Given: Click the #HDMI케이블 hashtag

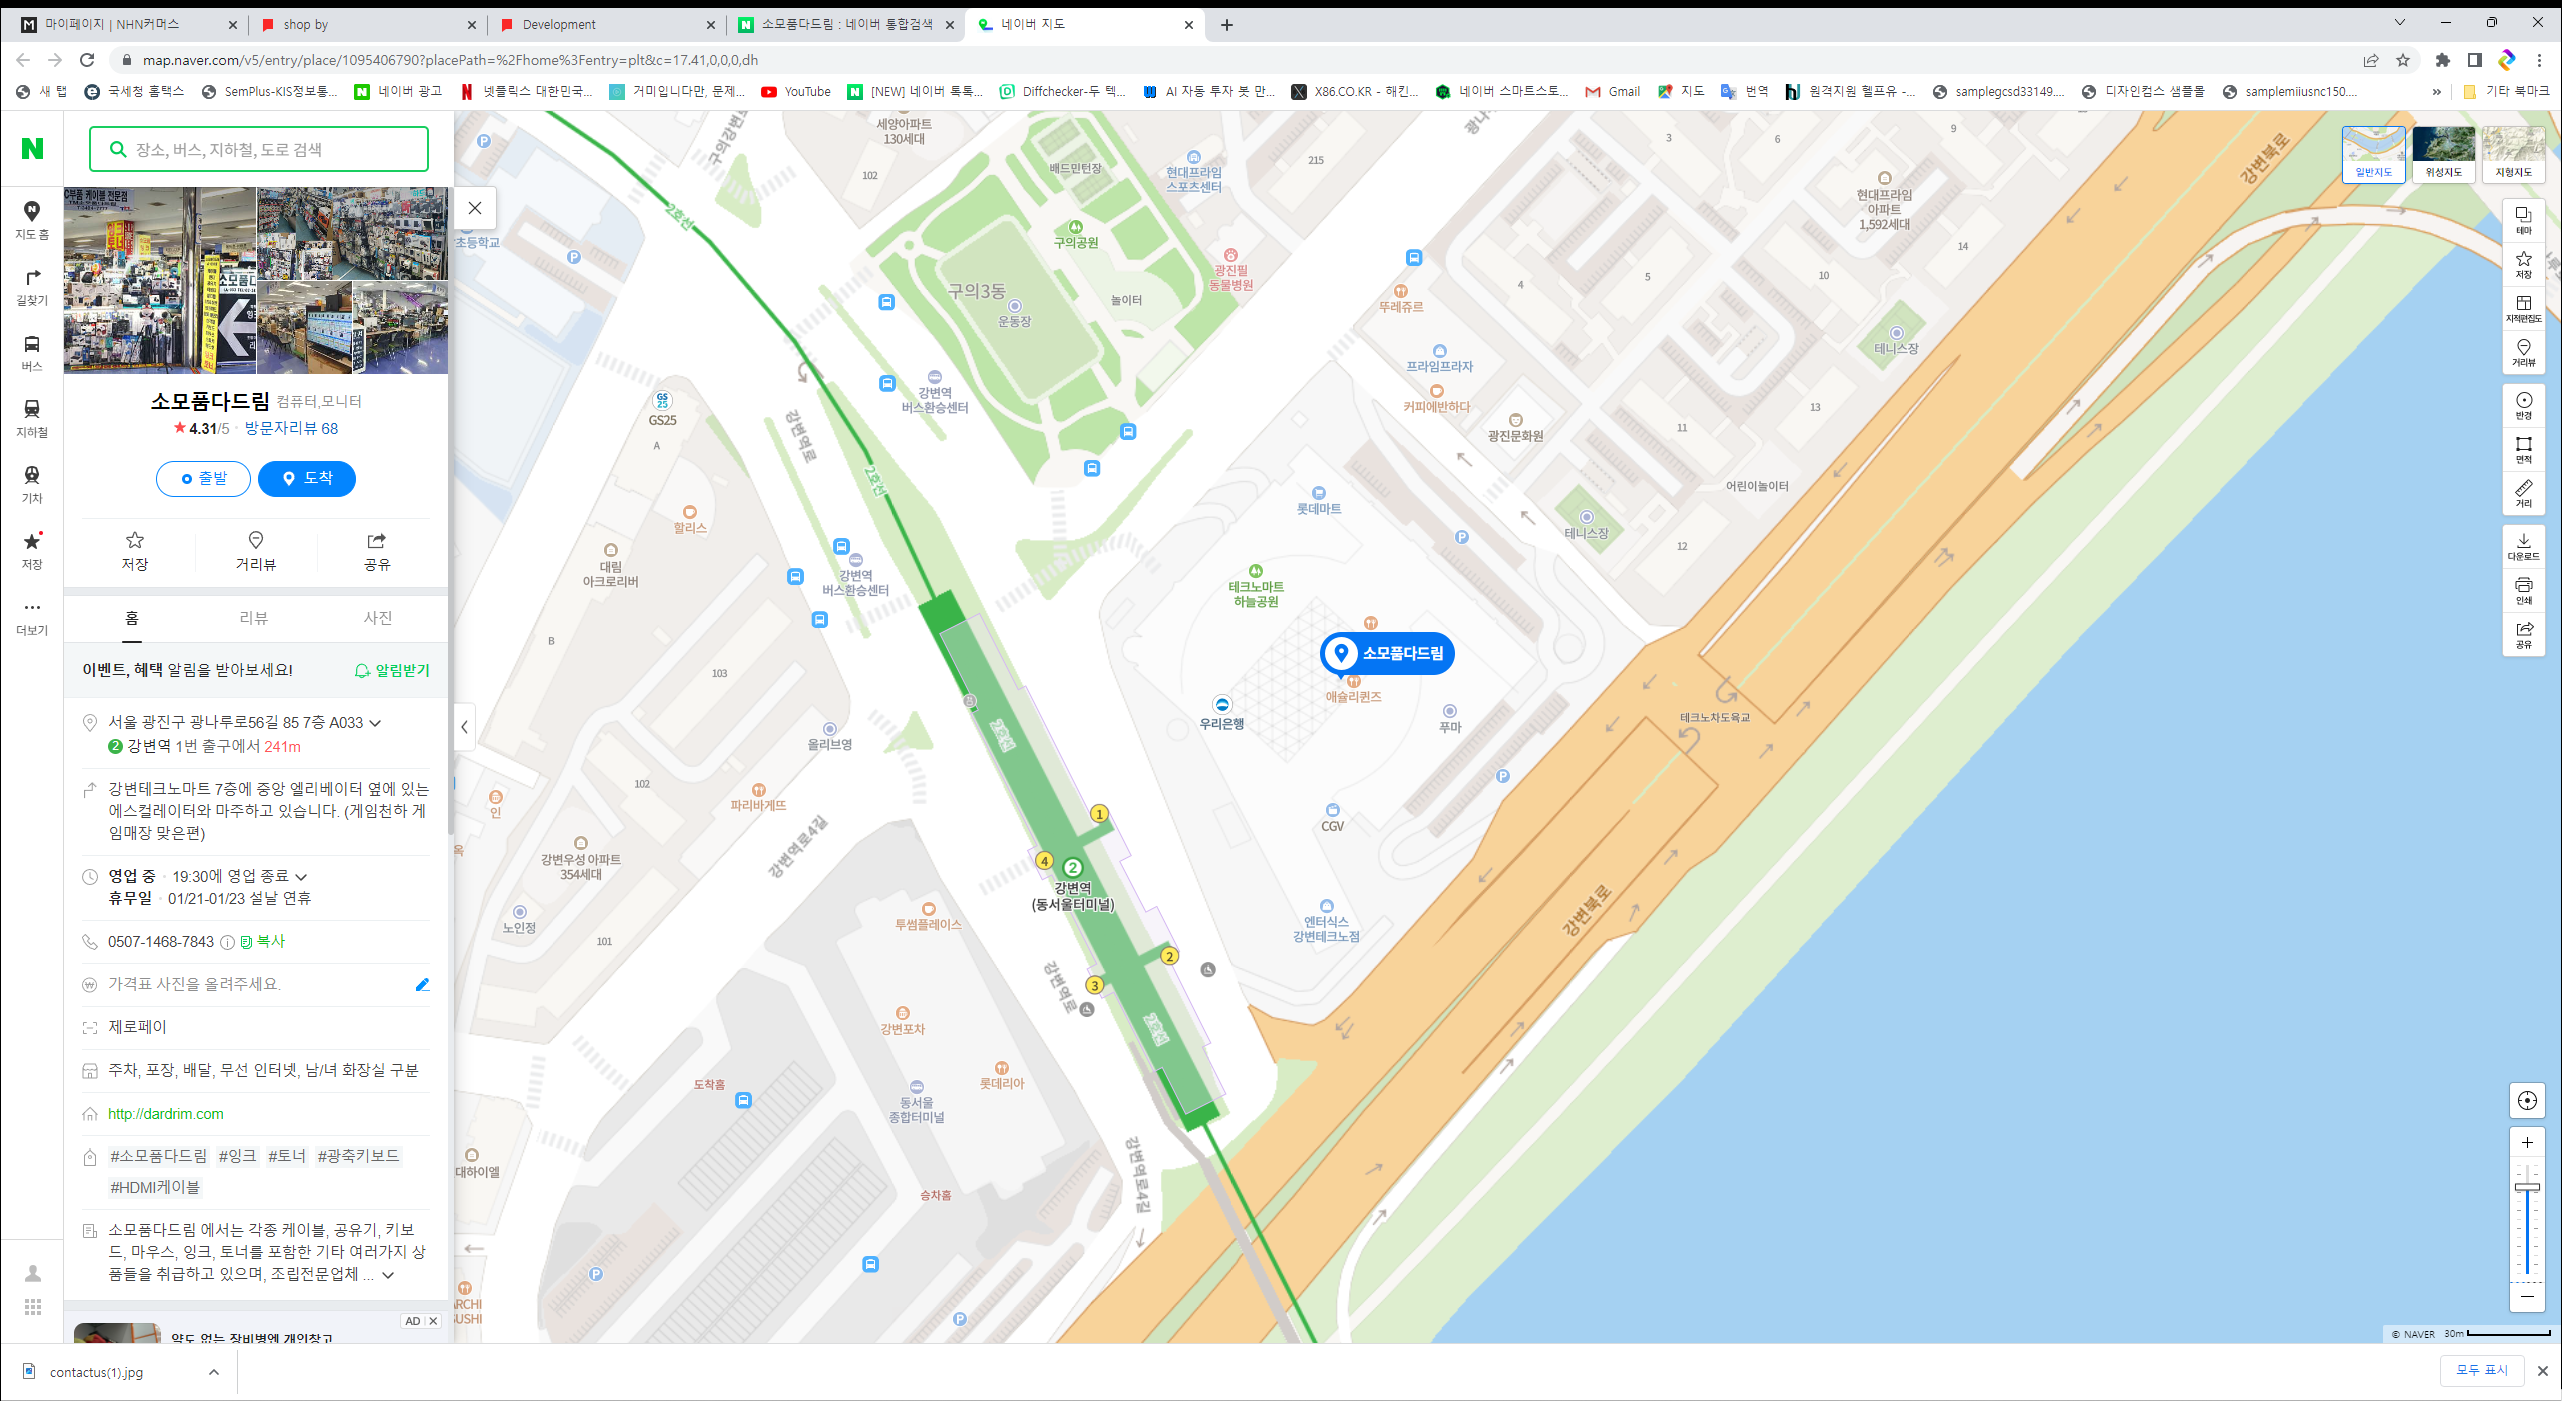Looking at the screenshot, I should coord(155,1187).
